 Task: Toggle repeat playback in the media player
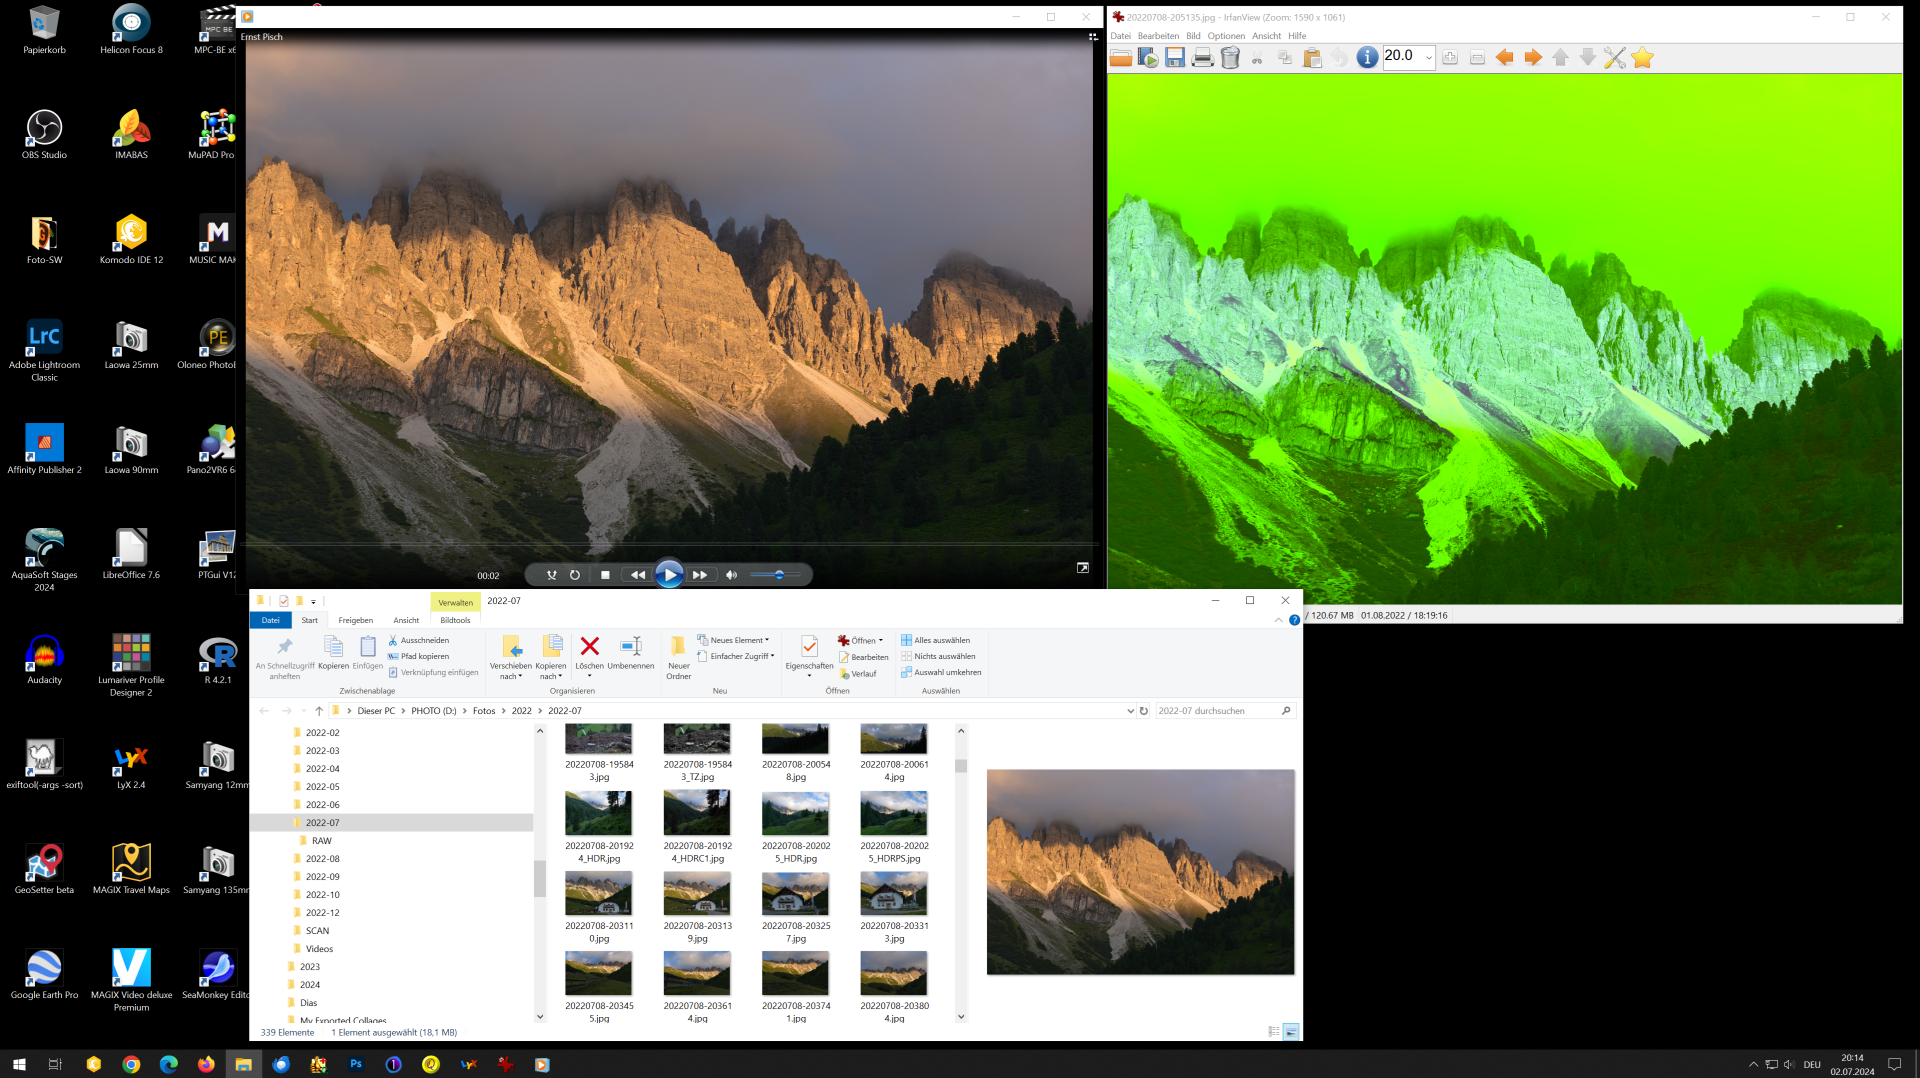pos(574,574)
